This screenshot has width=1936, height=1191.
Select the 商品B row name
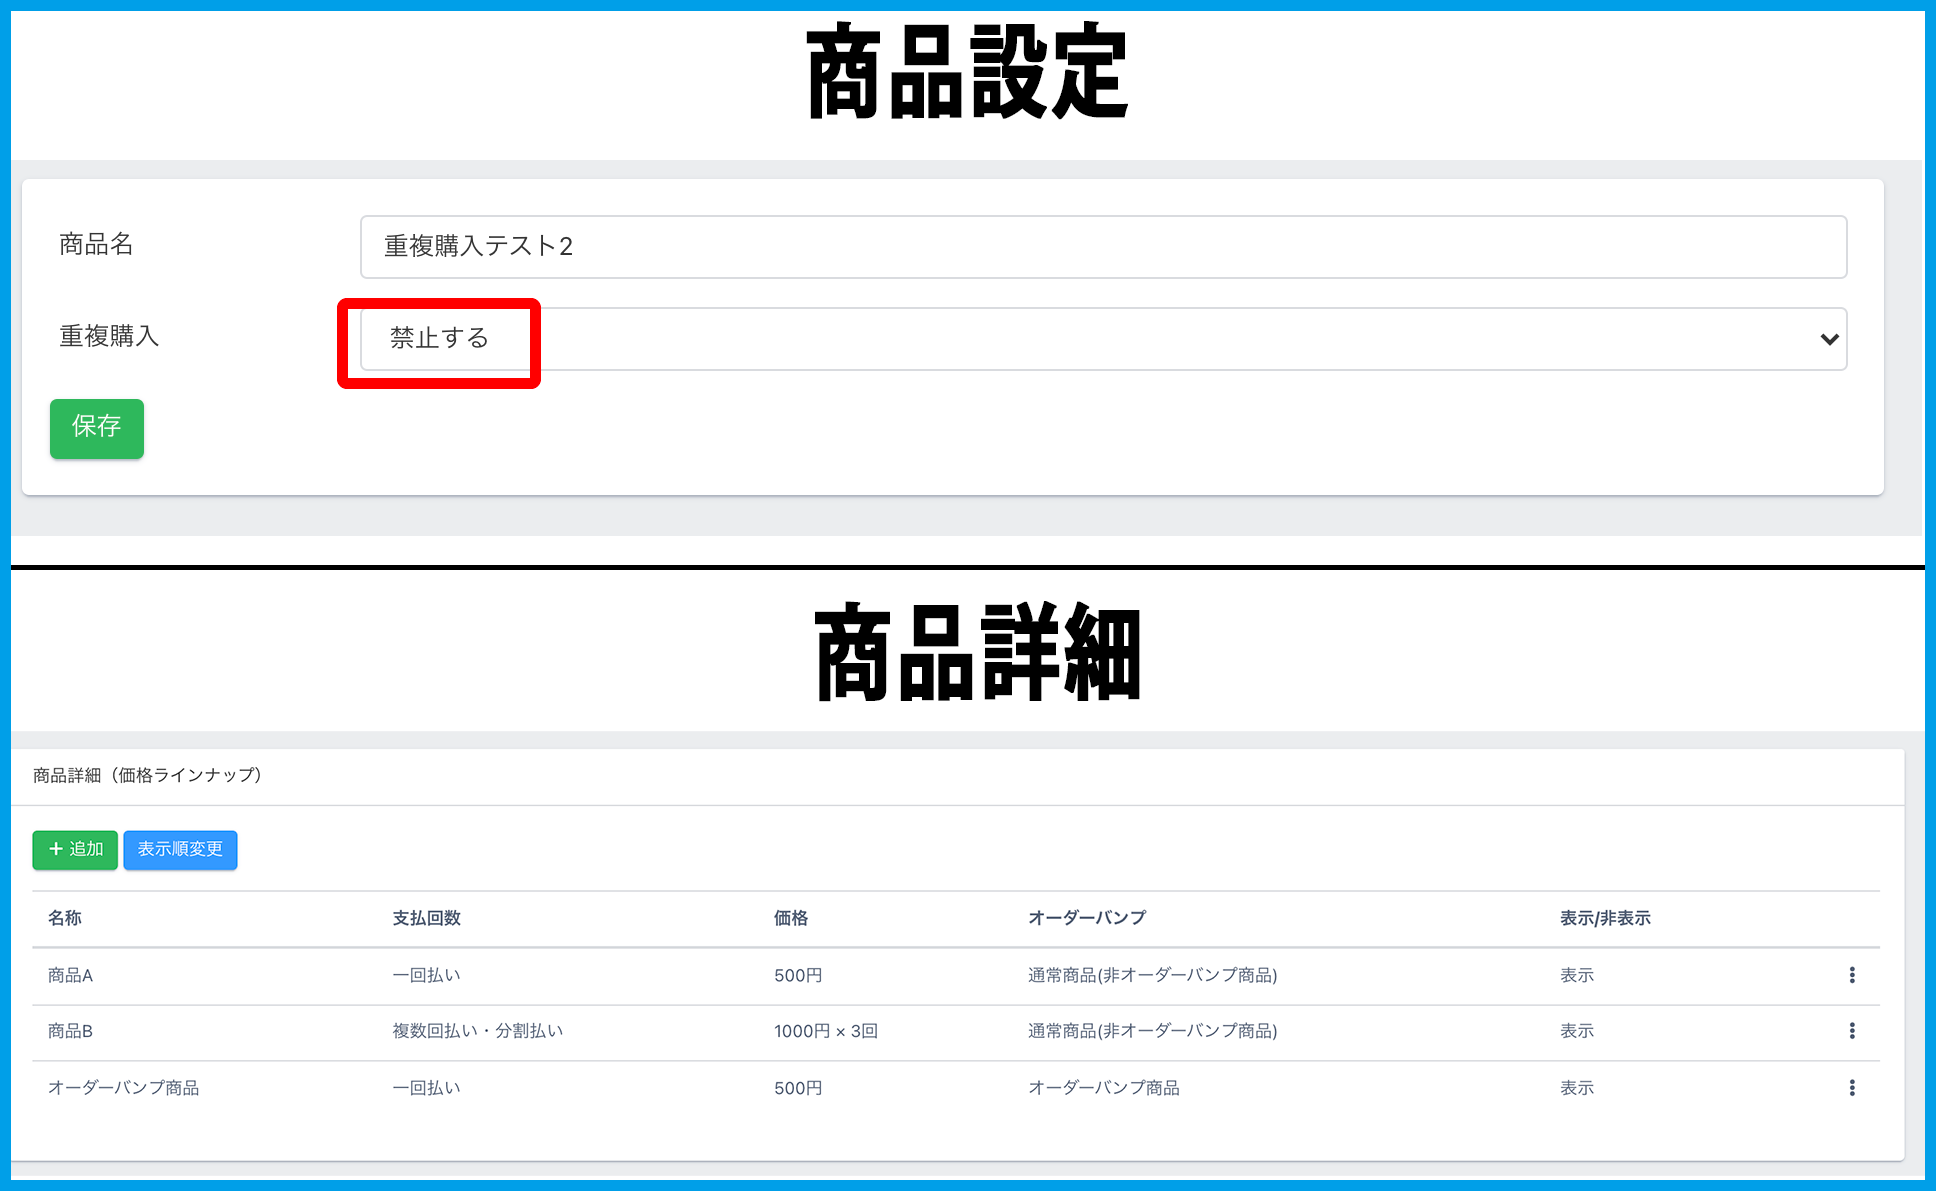[70, 1031]
